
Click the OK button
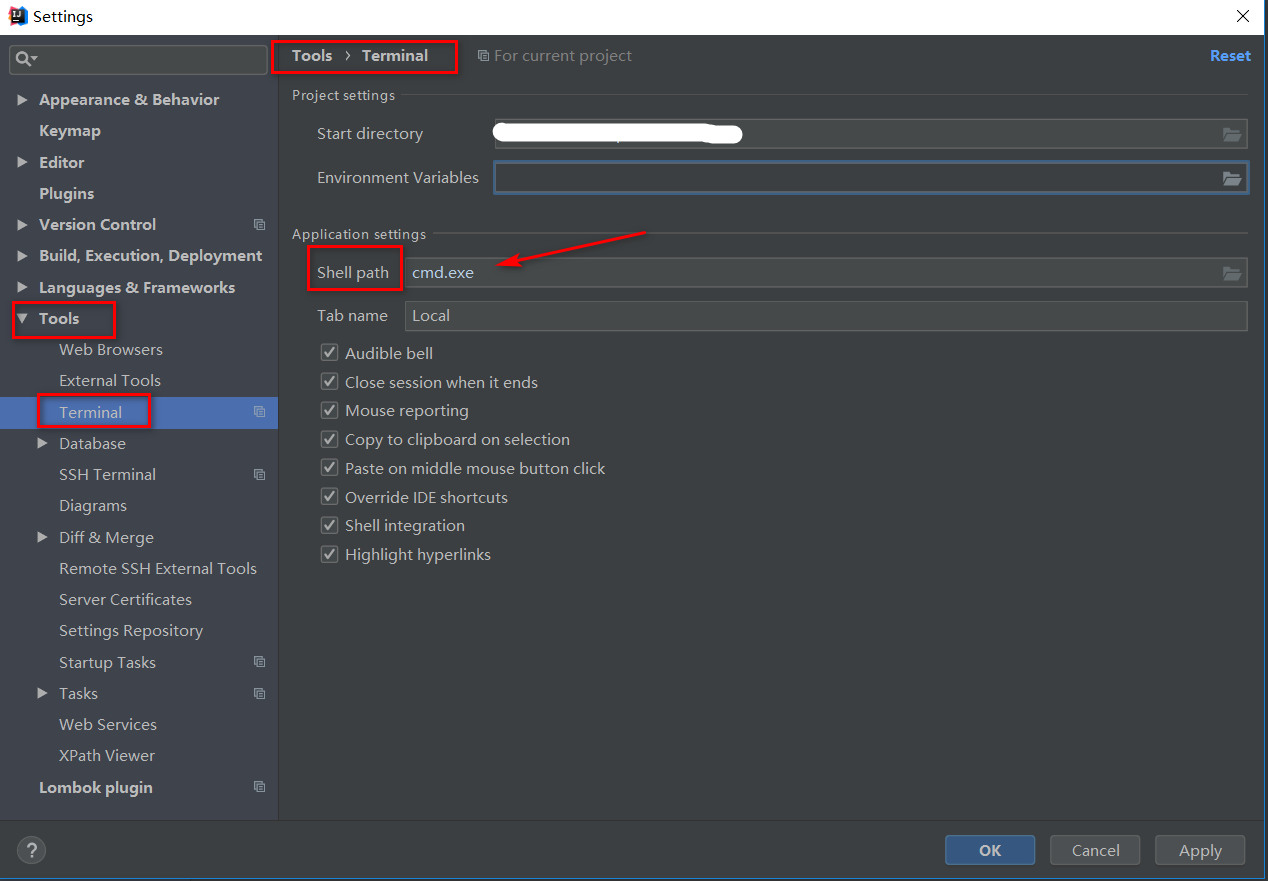[x=990, y=850]
